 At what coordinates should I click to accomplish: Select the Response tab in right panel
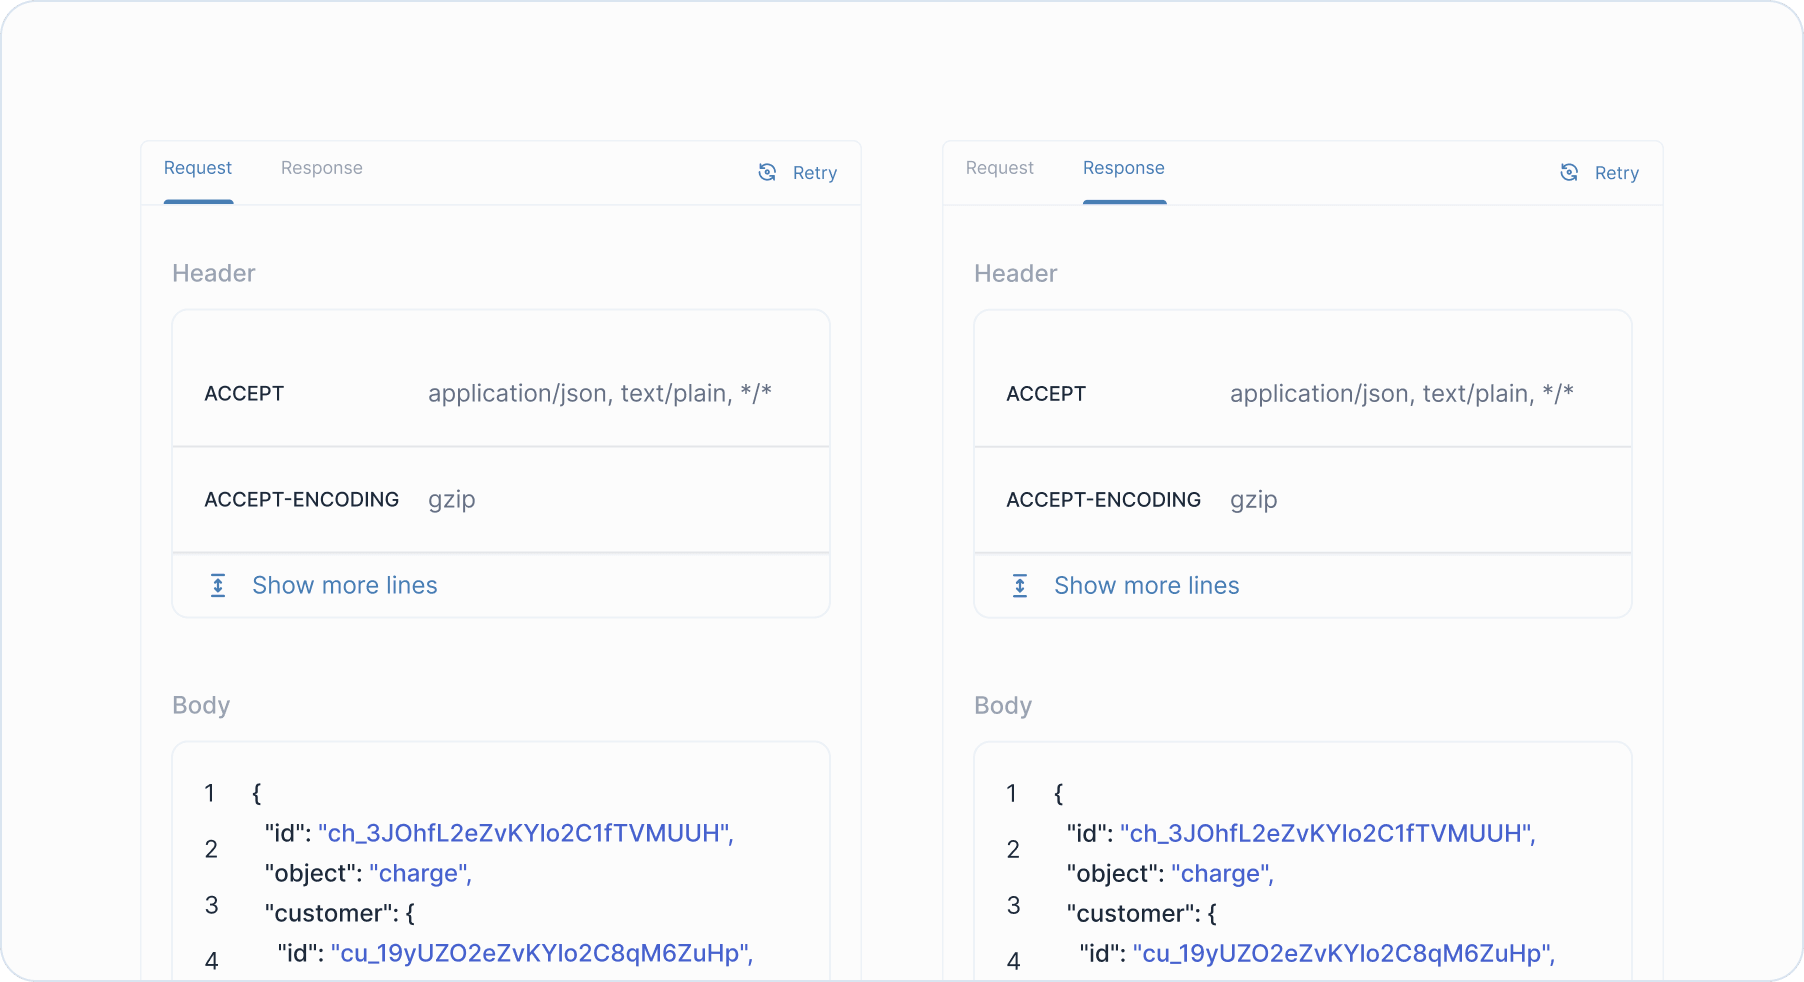pyautogui.click(x=1123, y=168)
